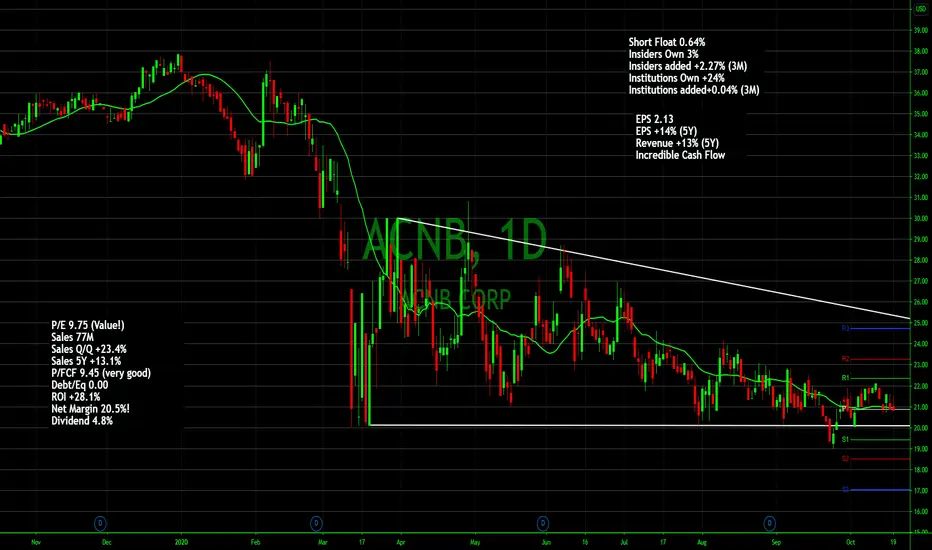Click the 'Short Float 0.64%' annotation
Screen dimensions: 932x550
(x=667, y=42)
